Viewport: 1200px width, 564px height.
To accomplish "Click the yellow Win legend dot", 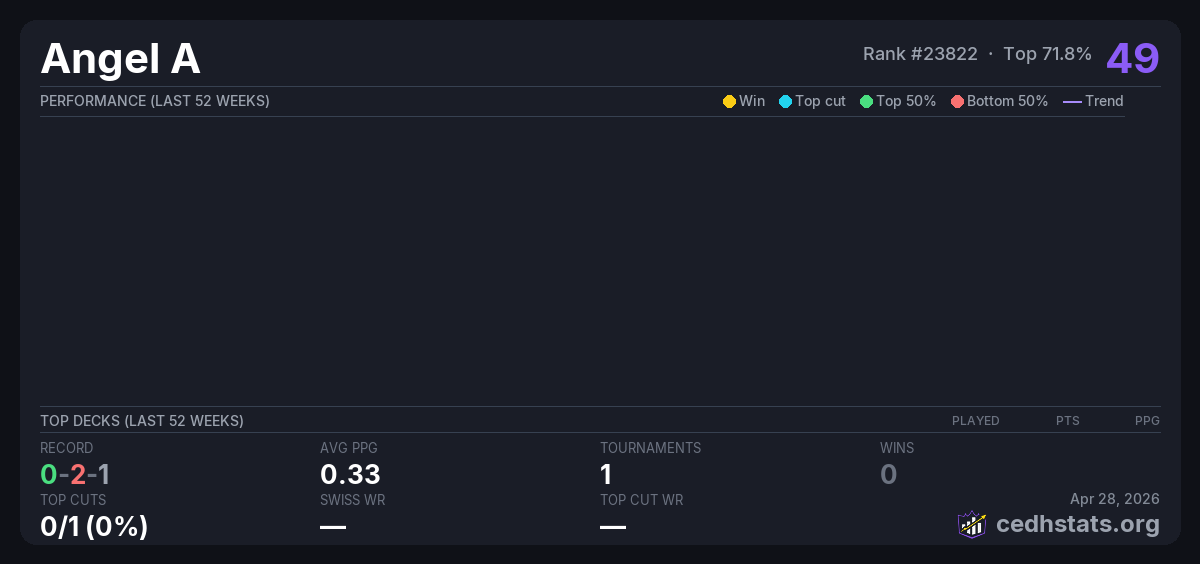I will (729, 101).
